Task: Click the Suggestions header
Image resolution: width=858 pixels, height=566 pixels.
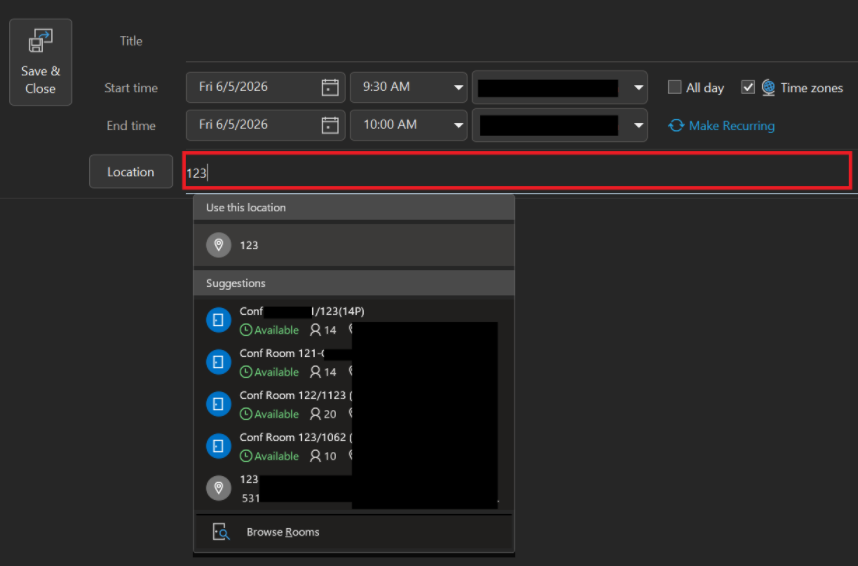Action: tap(354, 283)
